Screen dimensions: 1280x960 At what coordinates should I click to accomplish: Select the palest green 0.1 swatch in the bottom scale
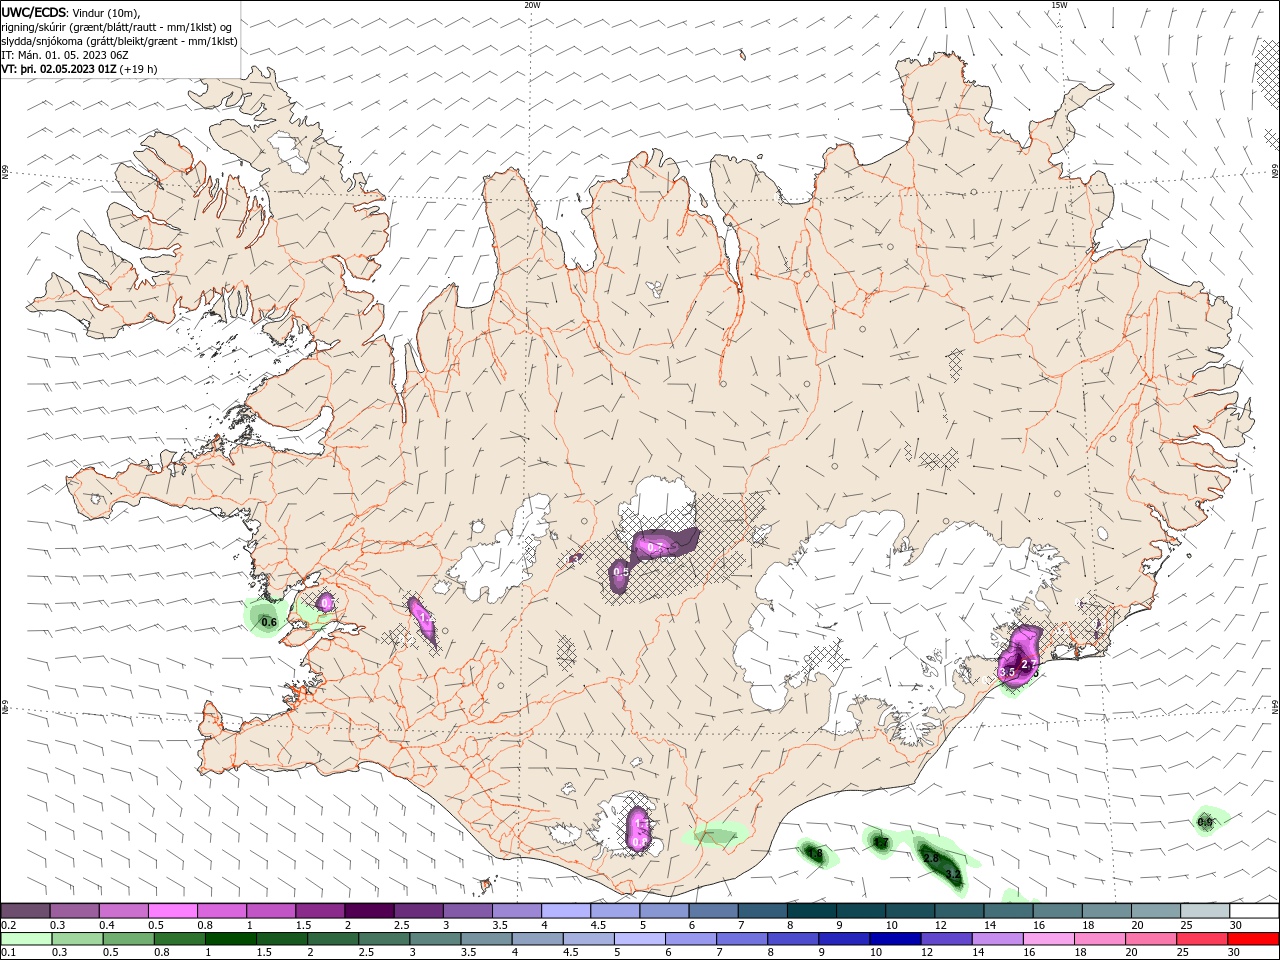[26, 939]
